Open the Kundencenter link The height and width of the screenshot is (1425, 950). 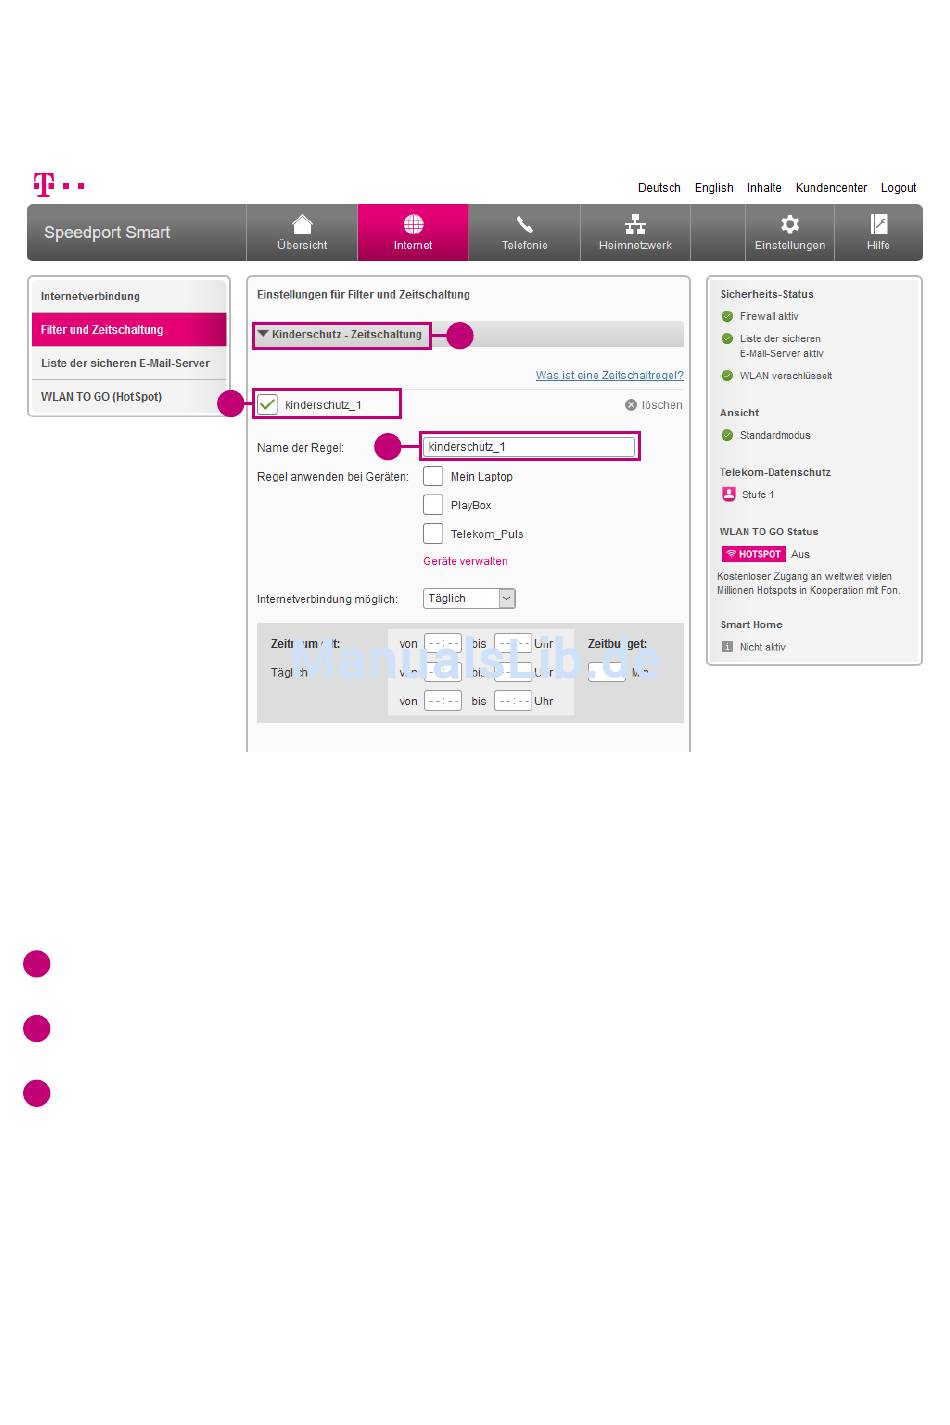pyautogui.click(x=831, y=188)
